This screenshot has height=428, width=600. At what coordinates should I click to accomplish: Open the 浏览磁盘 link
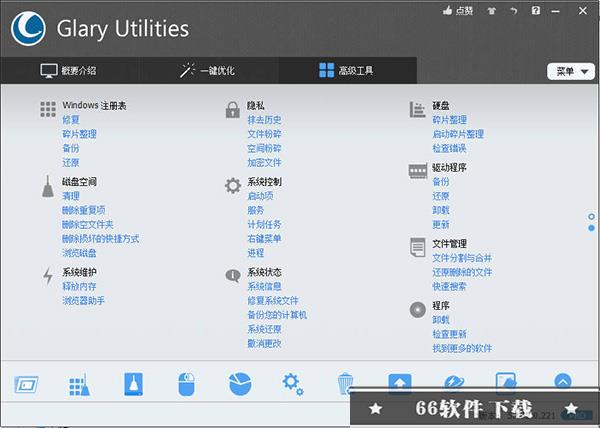[x=79, y=253]
